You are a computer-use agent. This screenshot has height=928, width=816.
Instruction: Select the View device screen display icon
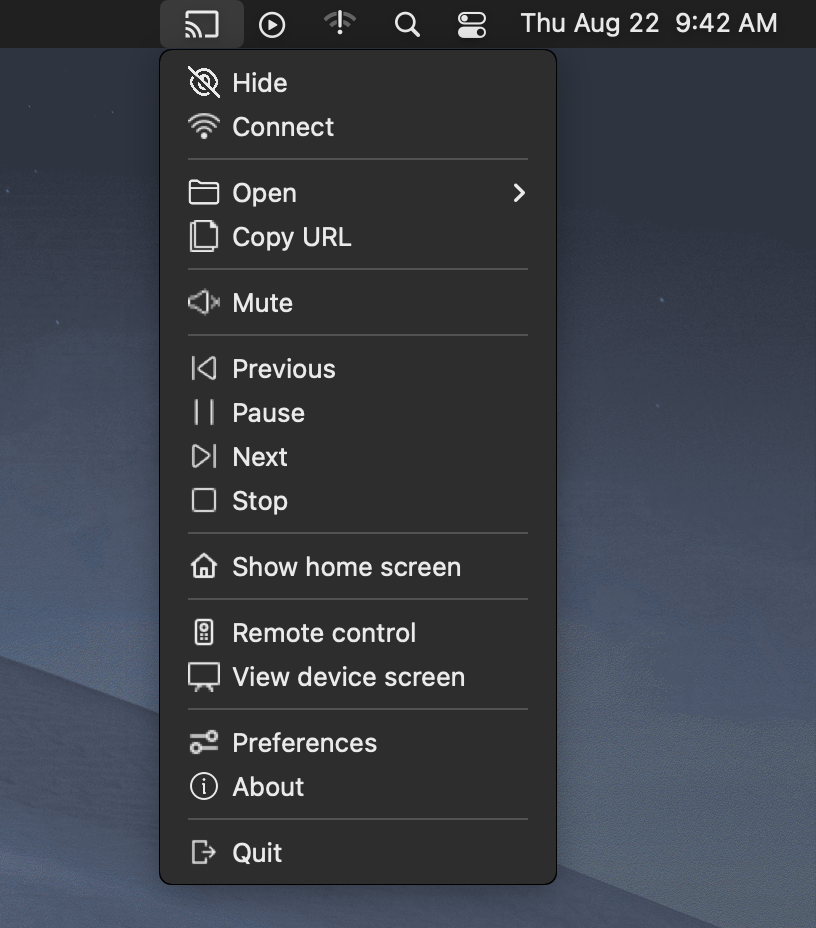coord(203,677)
